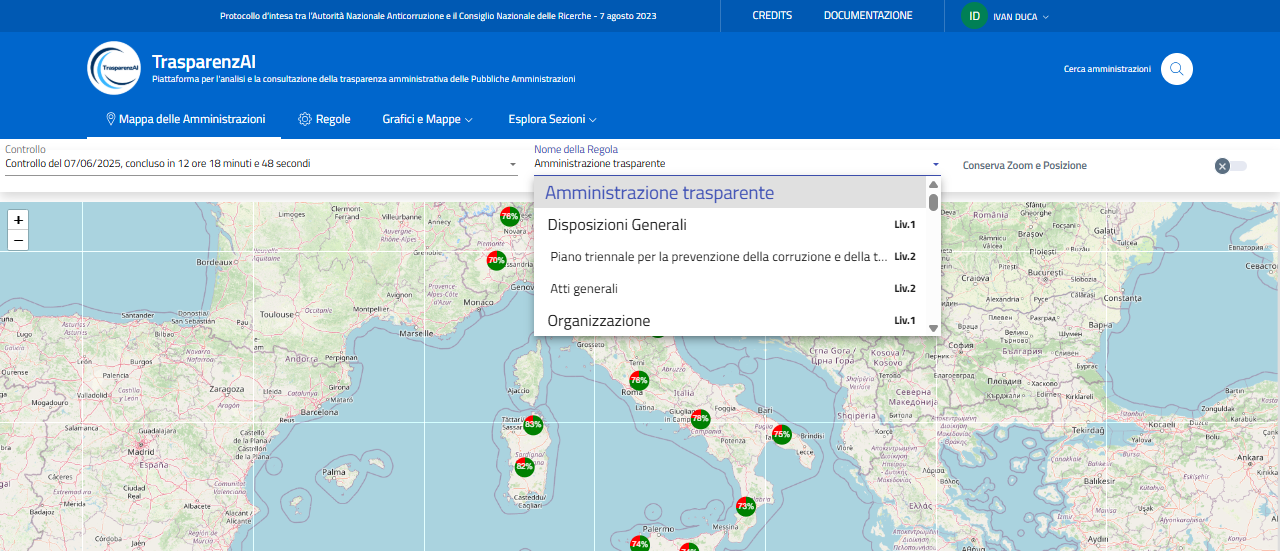
Task: Select Atti generali option
Action: pyautogui.click(x=730, y=288)
